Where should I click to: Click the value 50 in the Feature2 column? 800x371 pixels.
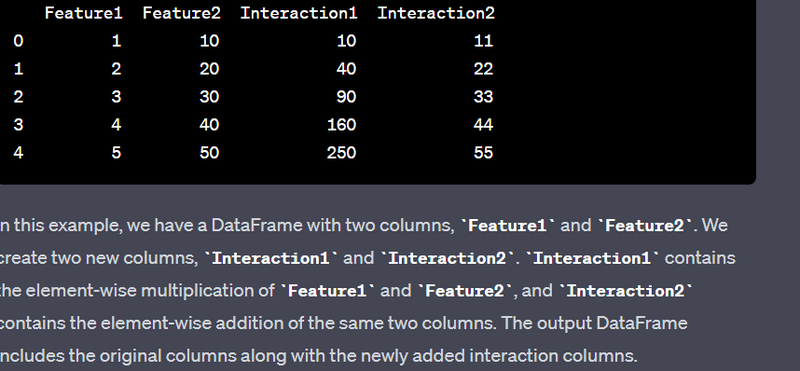[209, 153]
